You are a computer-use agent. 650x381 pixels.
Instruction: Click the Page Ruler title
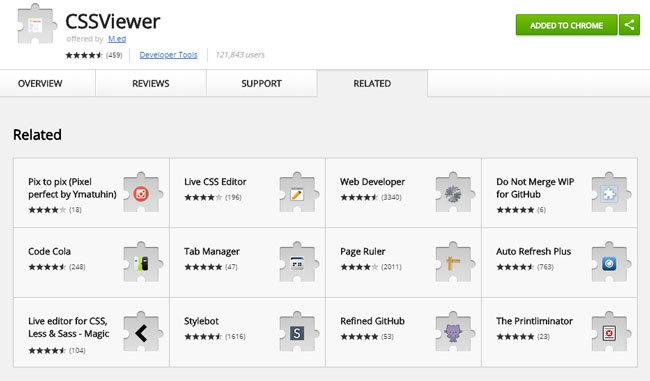point(363,251)
